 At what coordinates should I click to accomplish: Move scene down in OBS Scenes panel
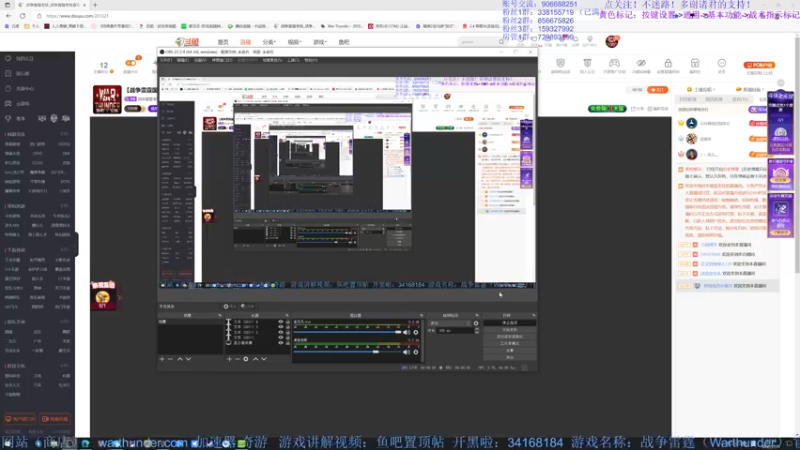coord(188,359)
